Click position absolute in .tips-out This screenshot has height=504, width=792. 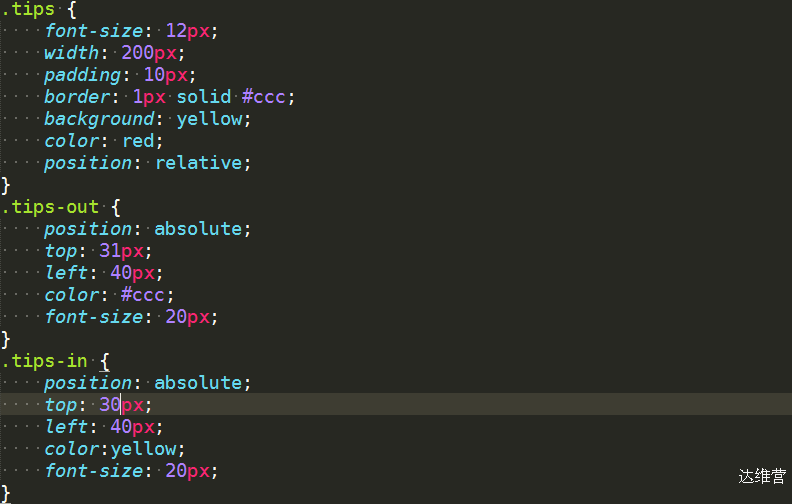tap(198, 229)
